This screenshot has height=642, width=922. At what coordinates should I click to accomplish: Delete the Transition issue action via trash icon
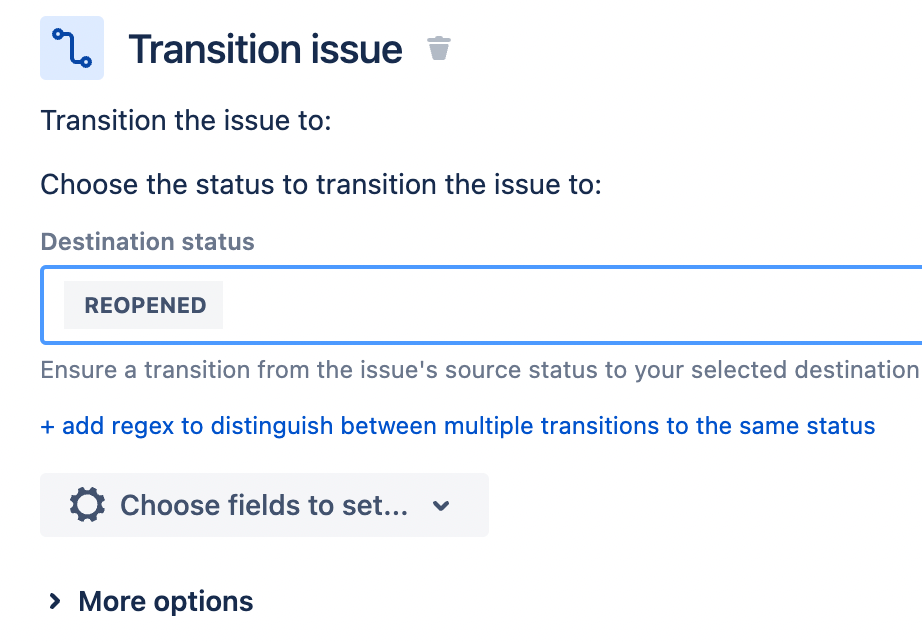[438, 47]
